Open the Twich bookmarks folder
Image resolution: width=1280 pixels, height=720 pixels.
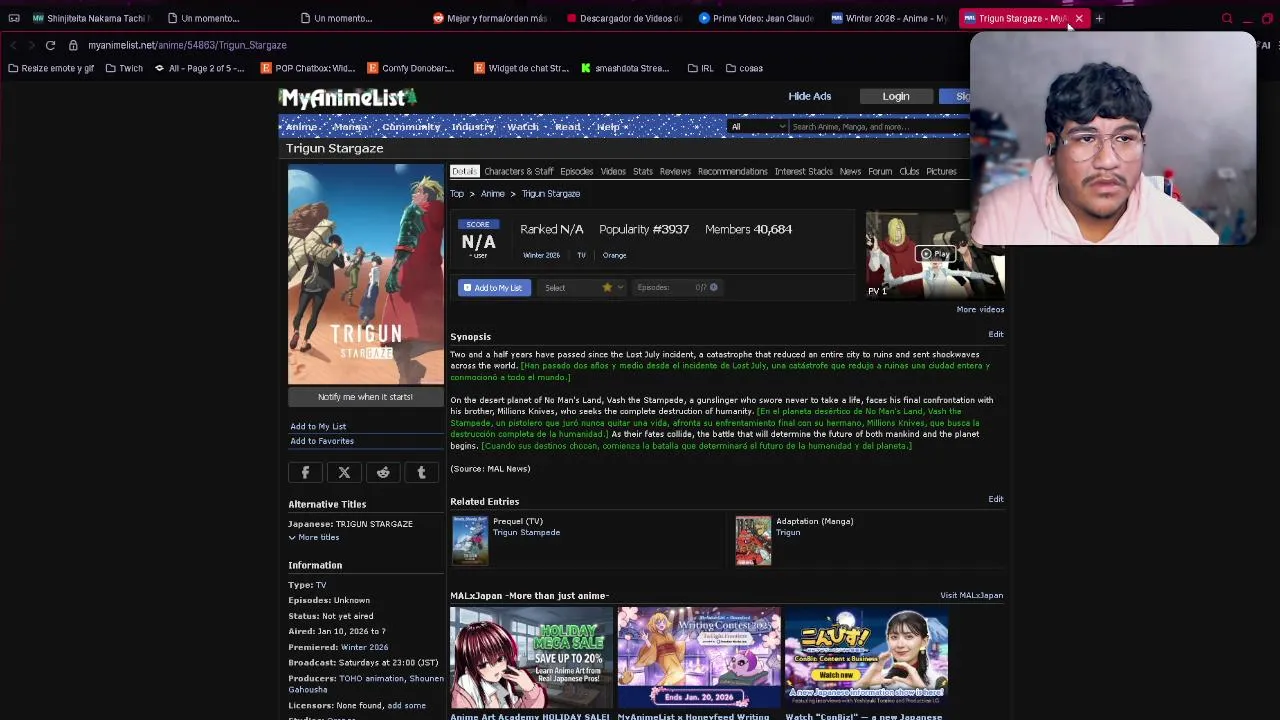(x=124, y=68)
